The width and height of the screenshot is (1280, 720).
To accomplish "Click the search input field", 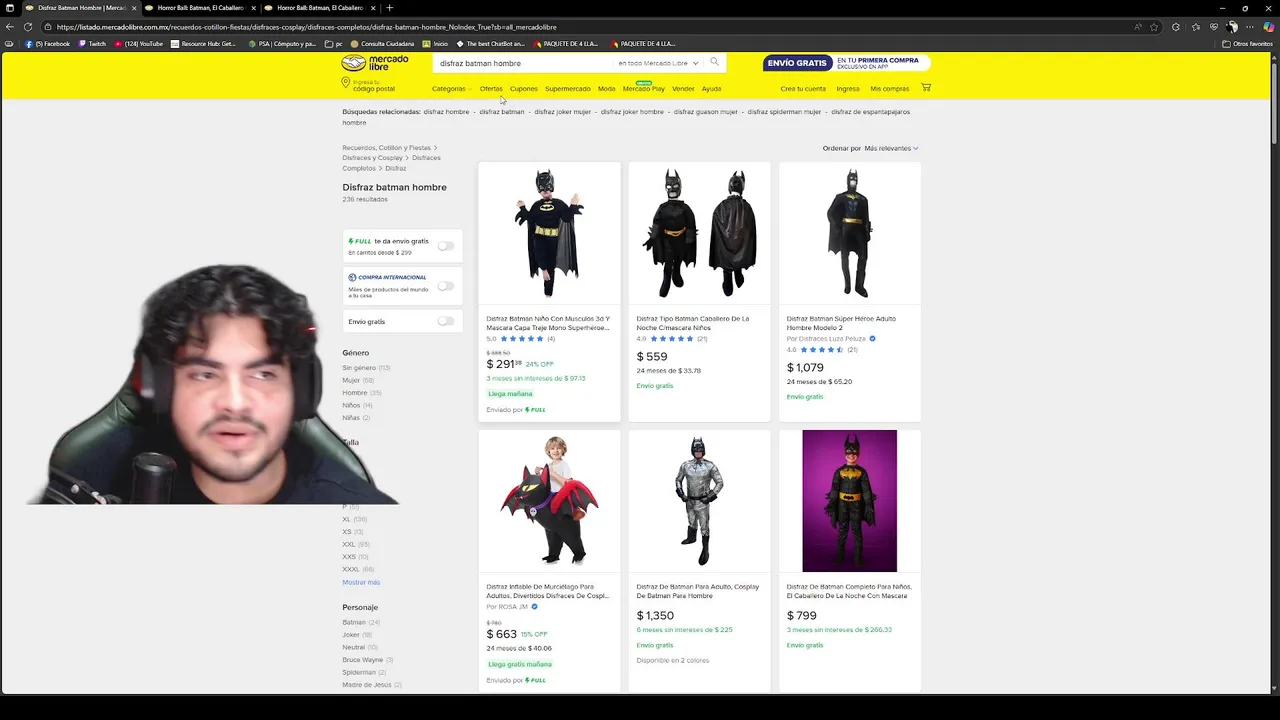I will click(x=523, y=63).
